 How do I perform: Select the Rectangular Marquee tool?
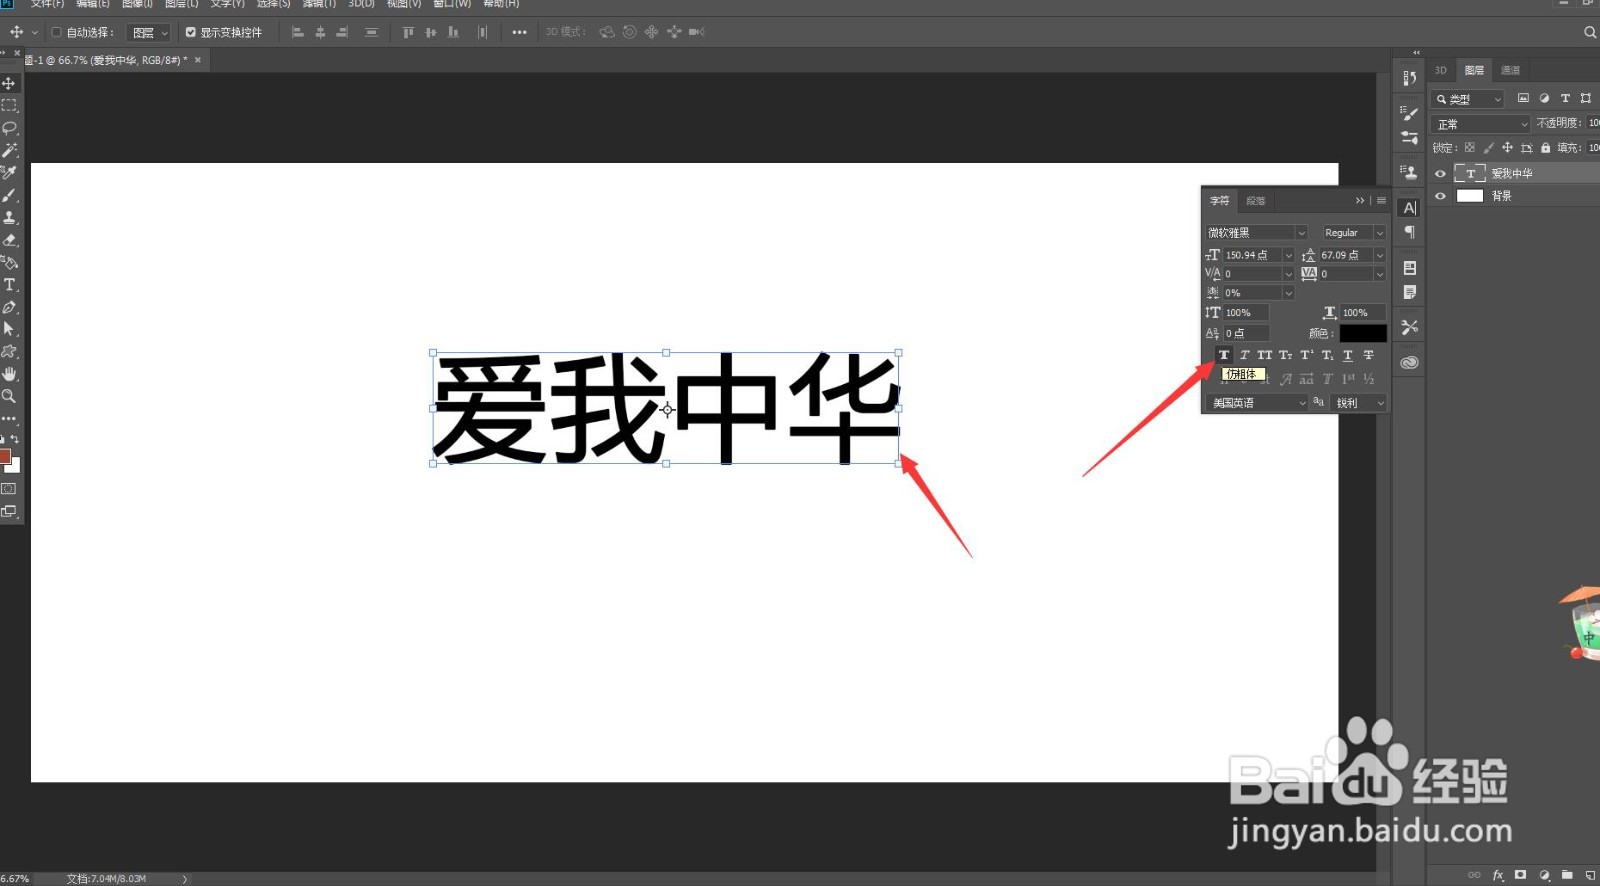coord(9,105)
